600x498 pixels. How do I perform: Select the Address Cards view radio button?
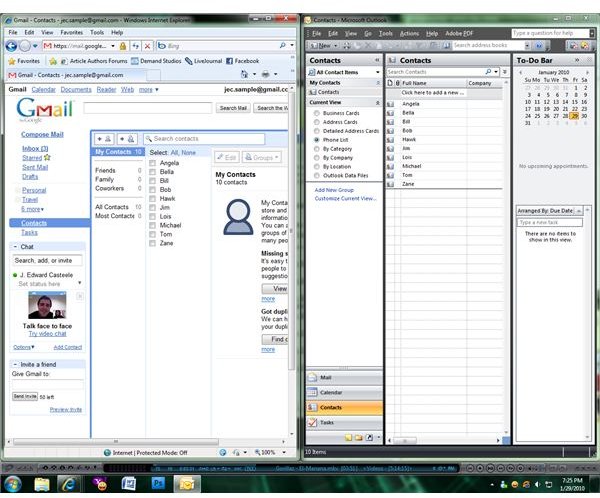pyautogui.click(x=316, y=122)
